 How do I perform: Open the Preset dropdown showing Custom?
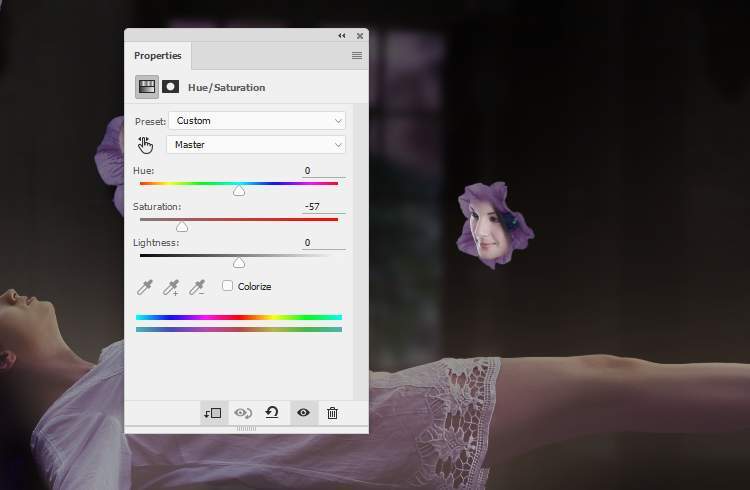257,121
